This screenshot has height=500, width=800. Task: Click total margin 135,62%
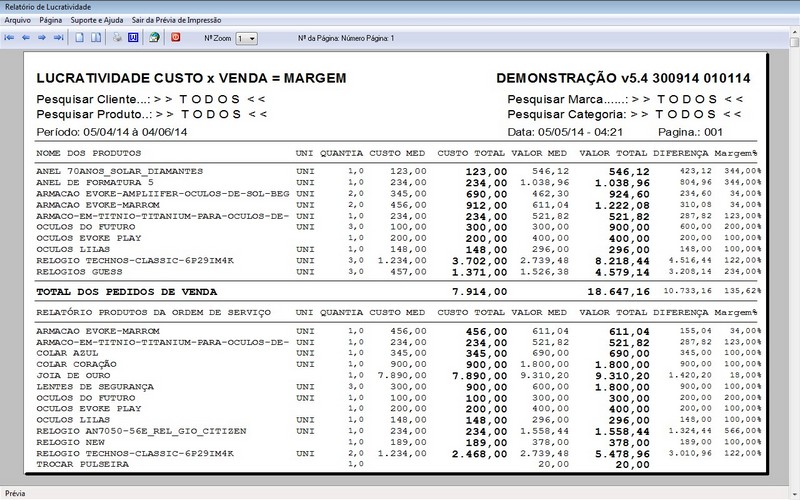click(x=742, y=291)
